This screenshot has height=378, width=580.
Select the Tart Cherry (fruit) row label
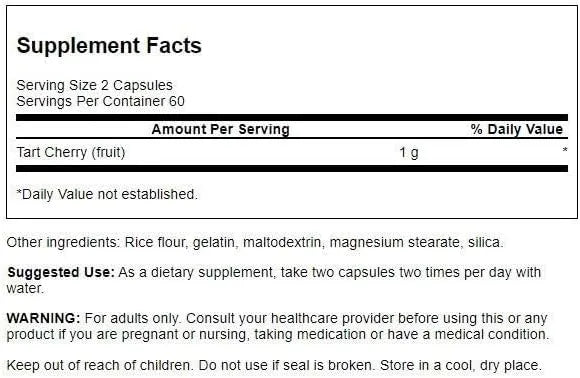tap(71, 152)
